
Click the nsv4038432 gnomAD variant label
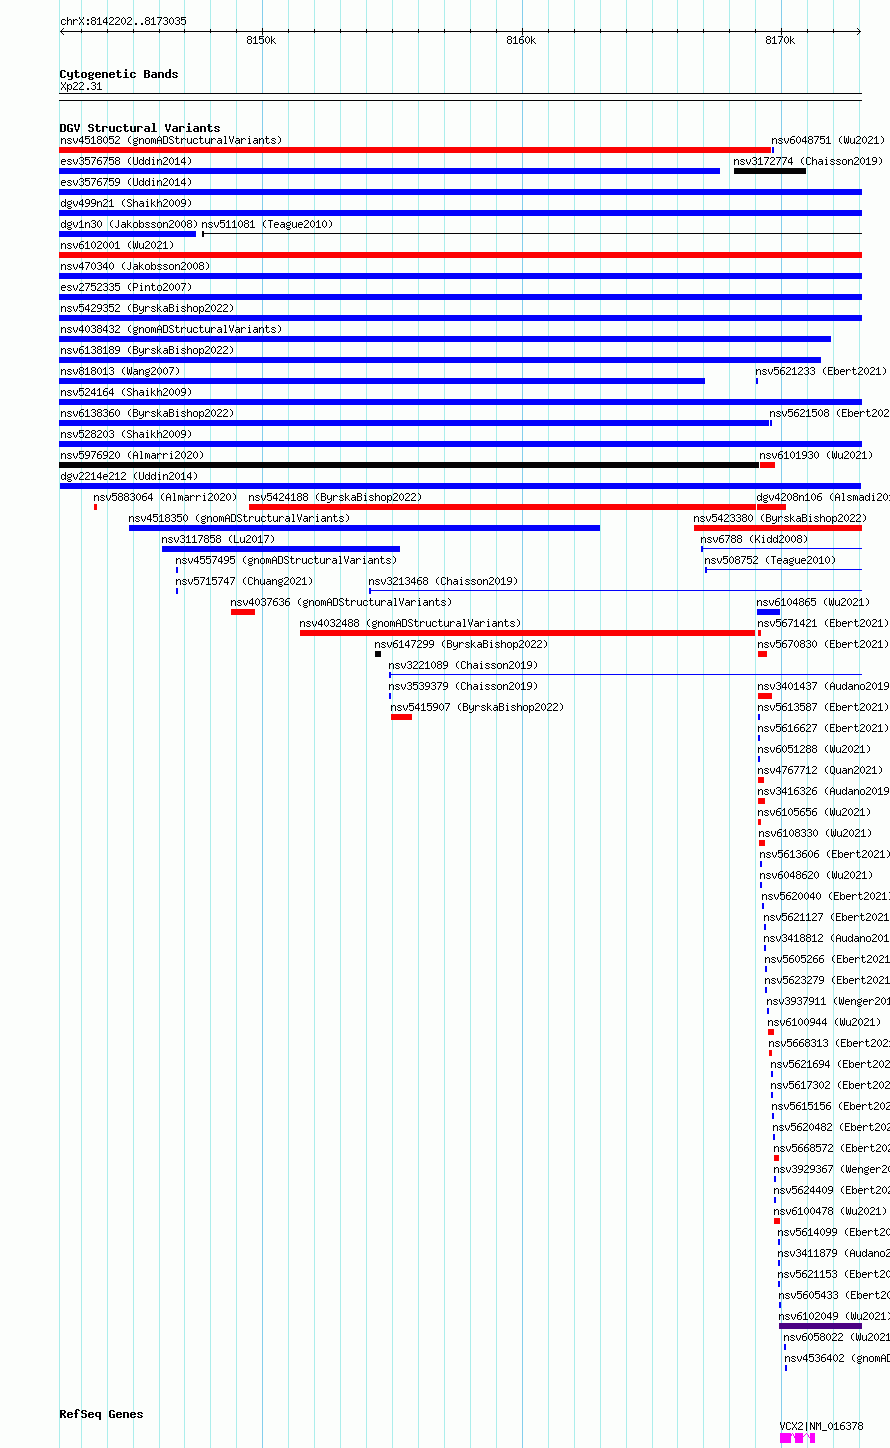(x=171, y=329)
